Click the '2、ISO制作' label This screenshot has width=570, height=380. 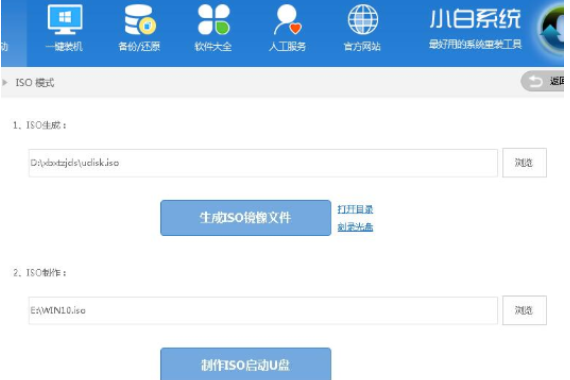(40, 273)
